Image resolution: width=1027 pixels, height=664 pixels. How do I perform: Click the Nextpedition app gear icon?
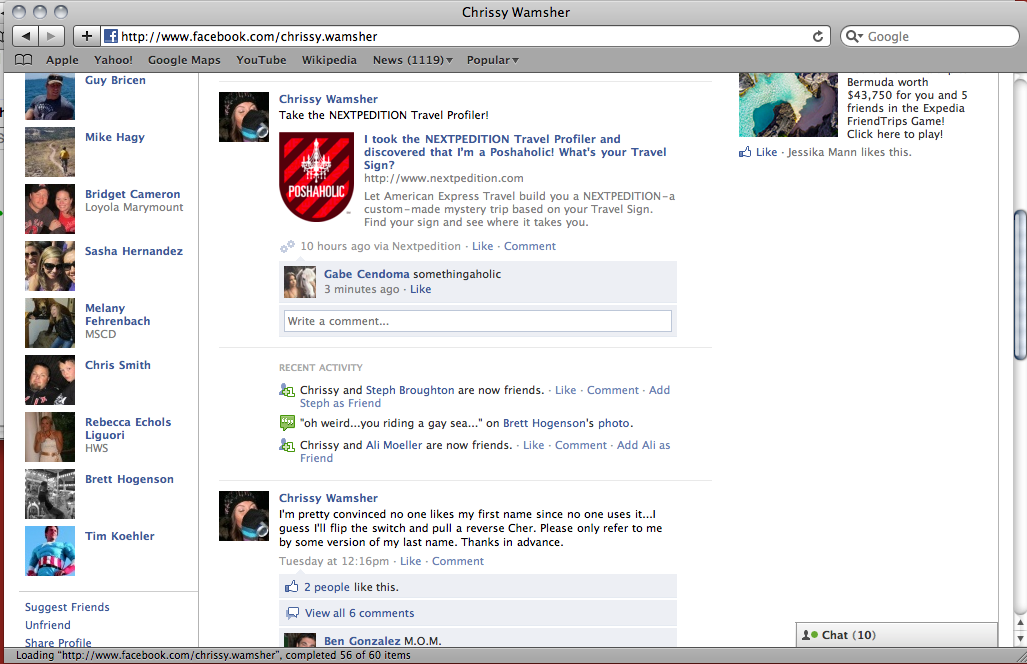pyautogui.click(x=287, y=246)
